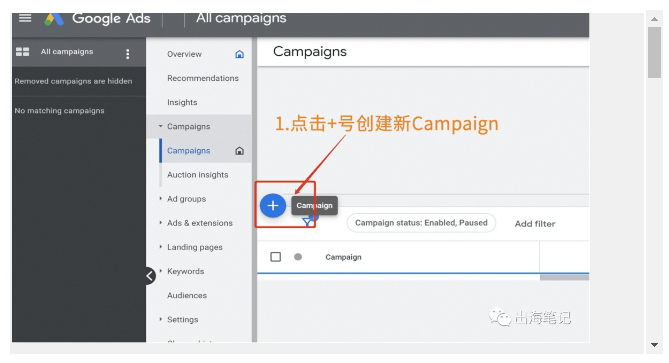Screen dimensions: 669x363
Task: Open Auction insights
Action: pos(198,175)
